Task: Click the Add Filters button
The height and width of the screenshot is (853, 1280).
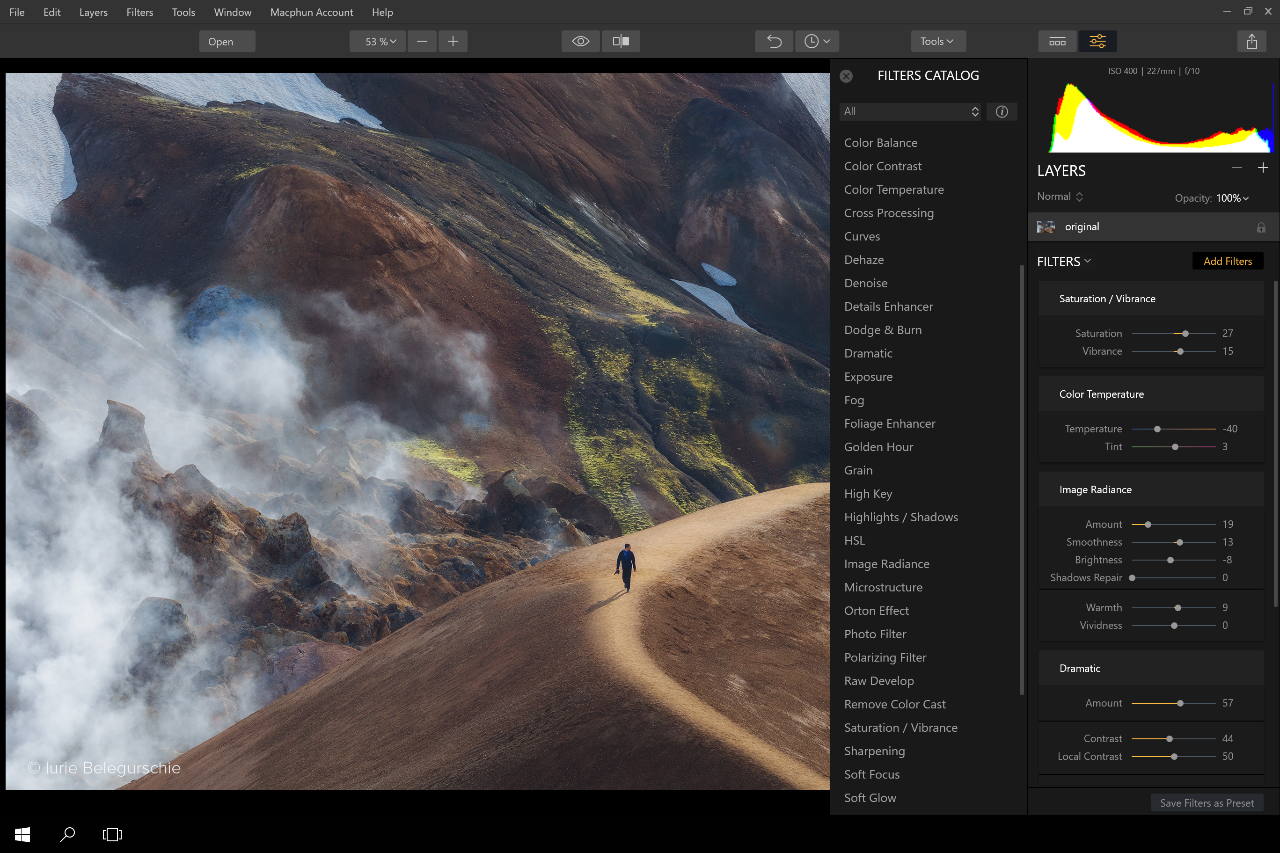Action: coord(1228,261)
